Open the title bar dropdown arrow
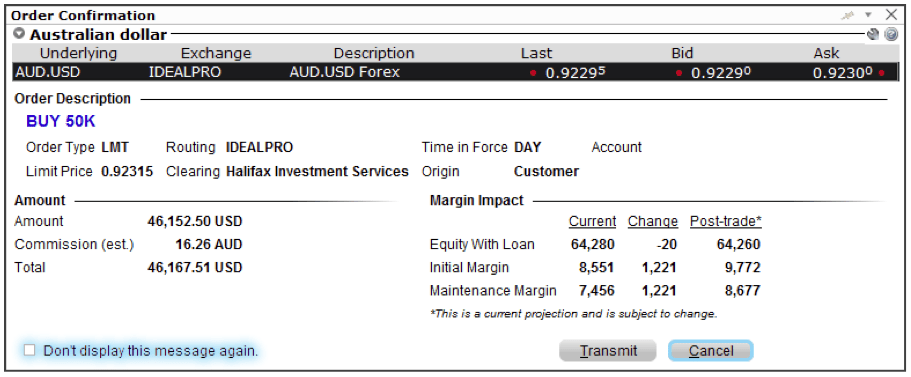This screenshot has width=911, height=377. click(869, 16)
